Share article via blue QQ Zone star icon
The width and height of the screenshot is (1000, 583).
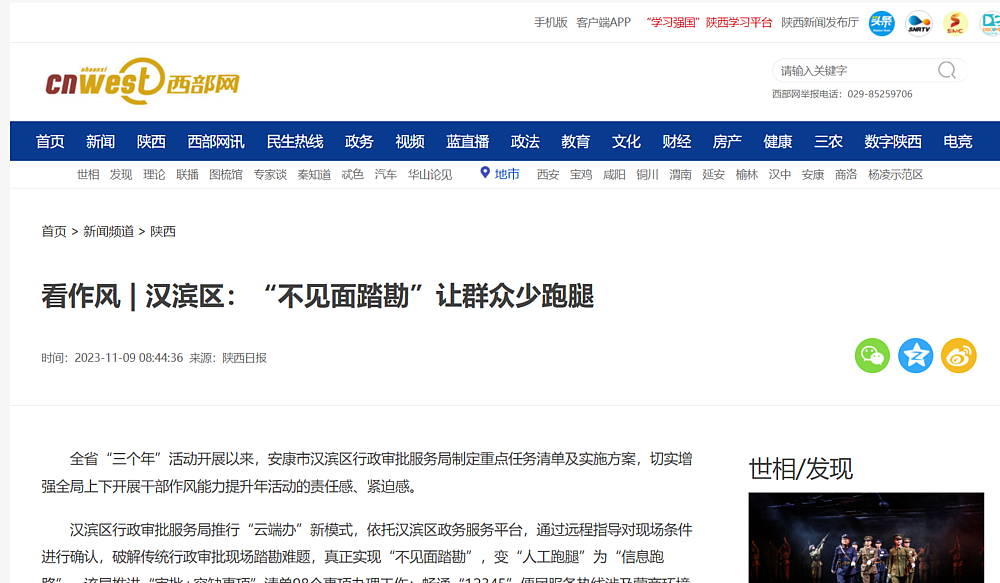point(915,356)
